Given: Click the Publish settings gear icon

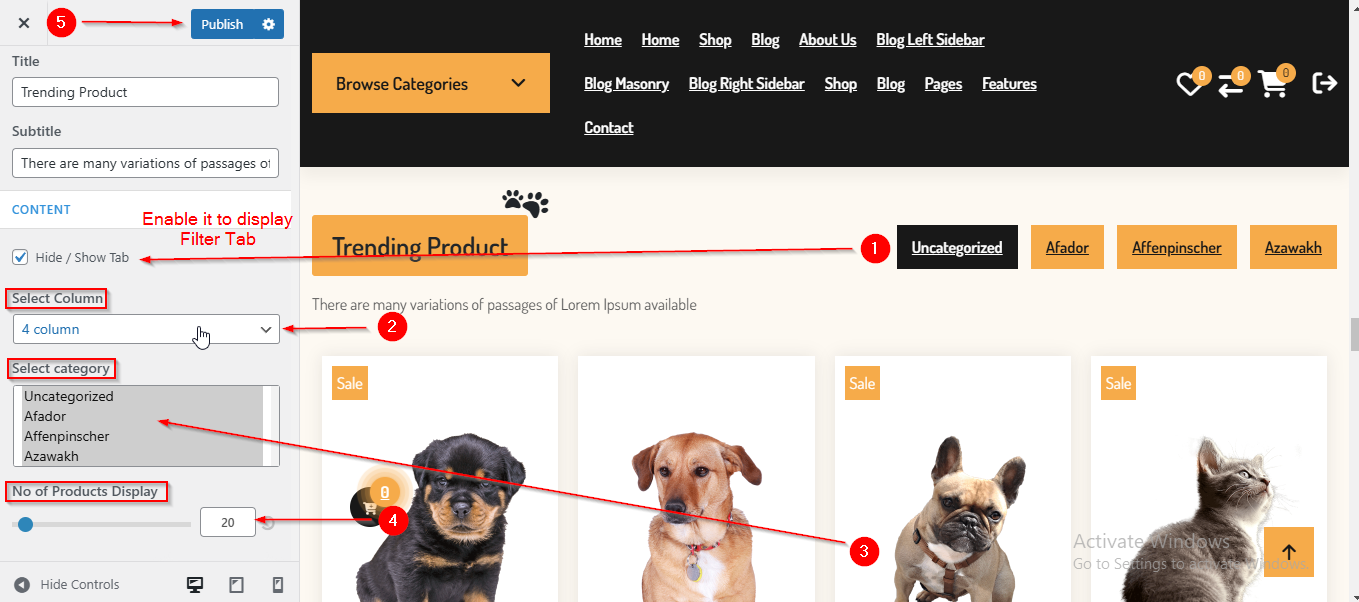Looking at the screenshot, I should [x=268, y=24].
